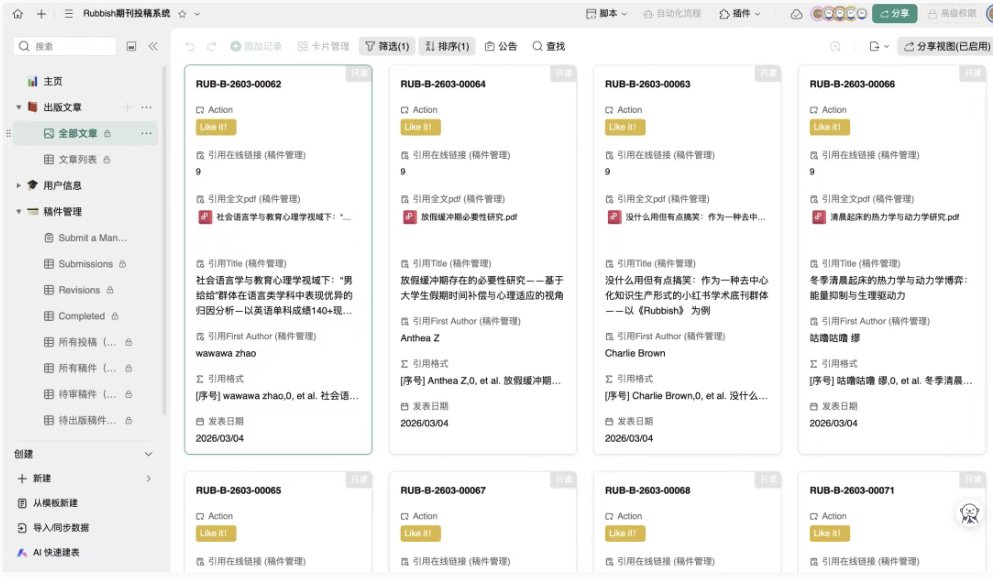Image resolution: width=993 pixels, height=587 pixels.
Task: Open the 待审稿件 view
Action: pos(87,394)
